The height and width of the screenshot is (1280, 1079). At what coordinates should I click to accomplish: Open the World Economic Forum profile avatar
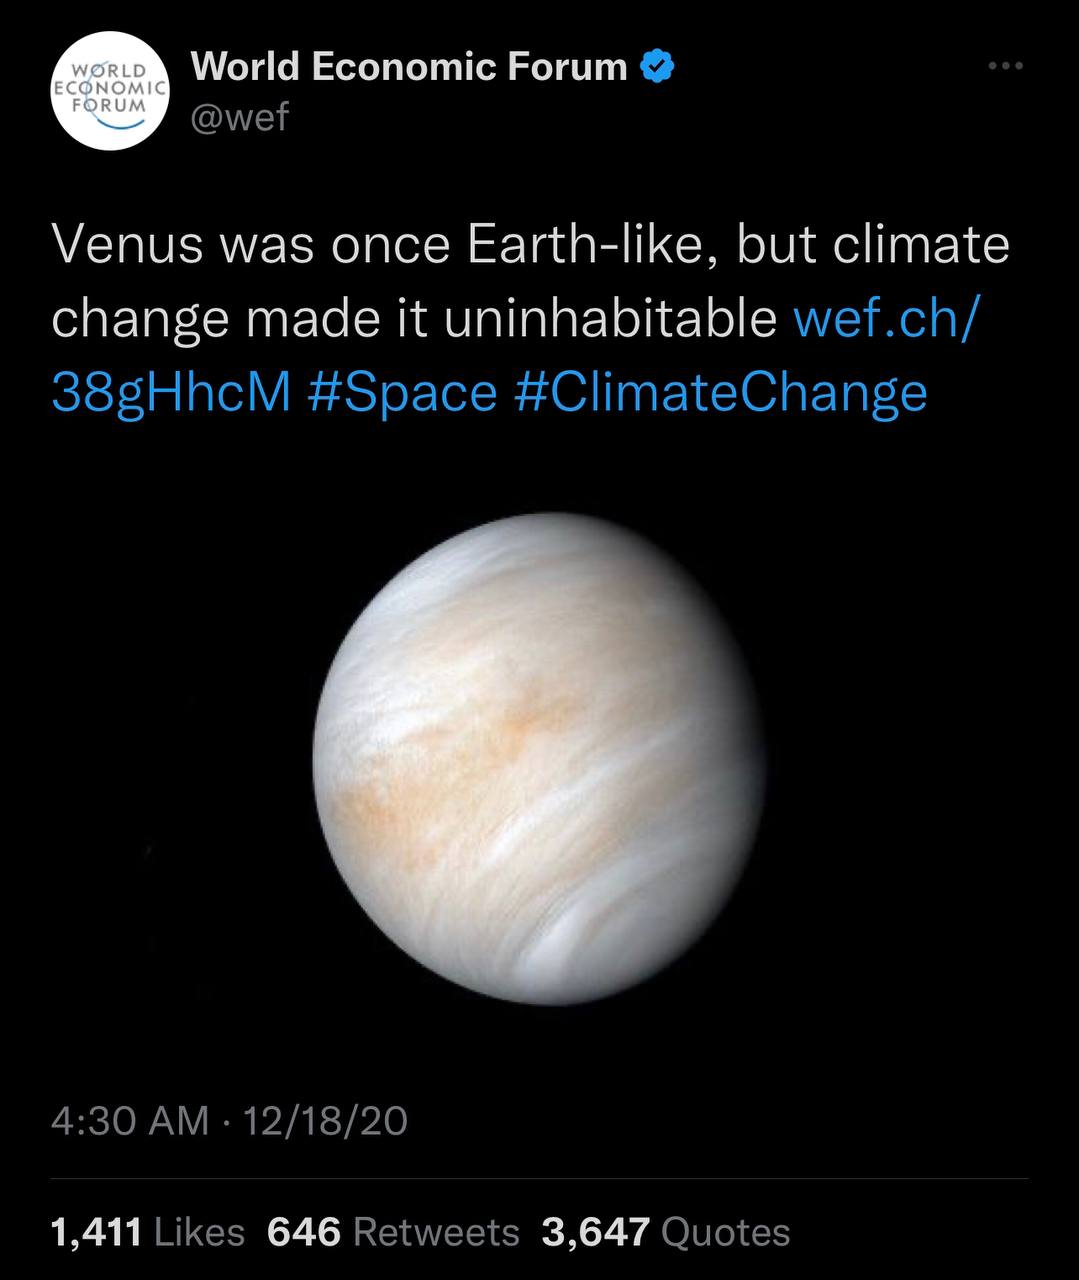109,91
